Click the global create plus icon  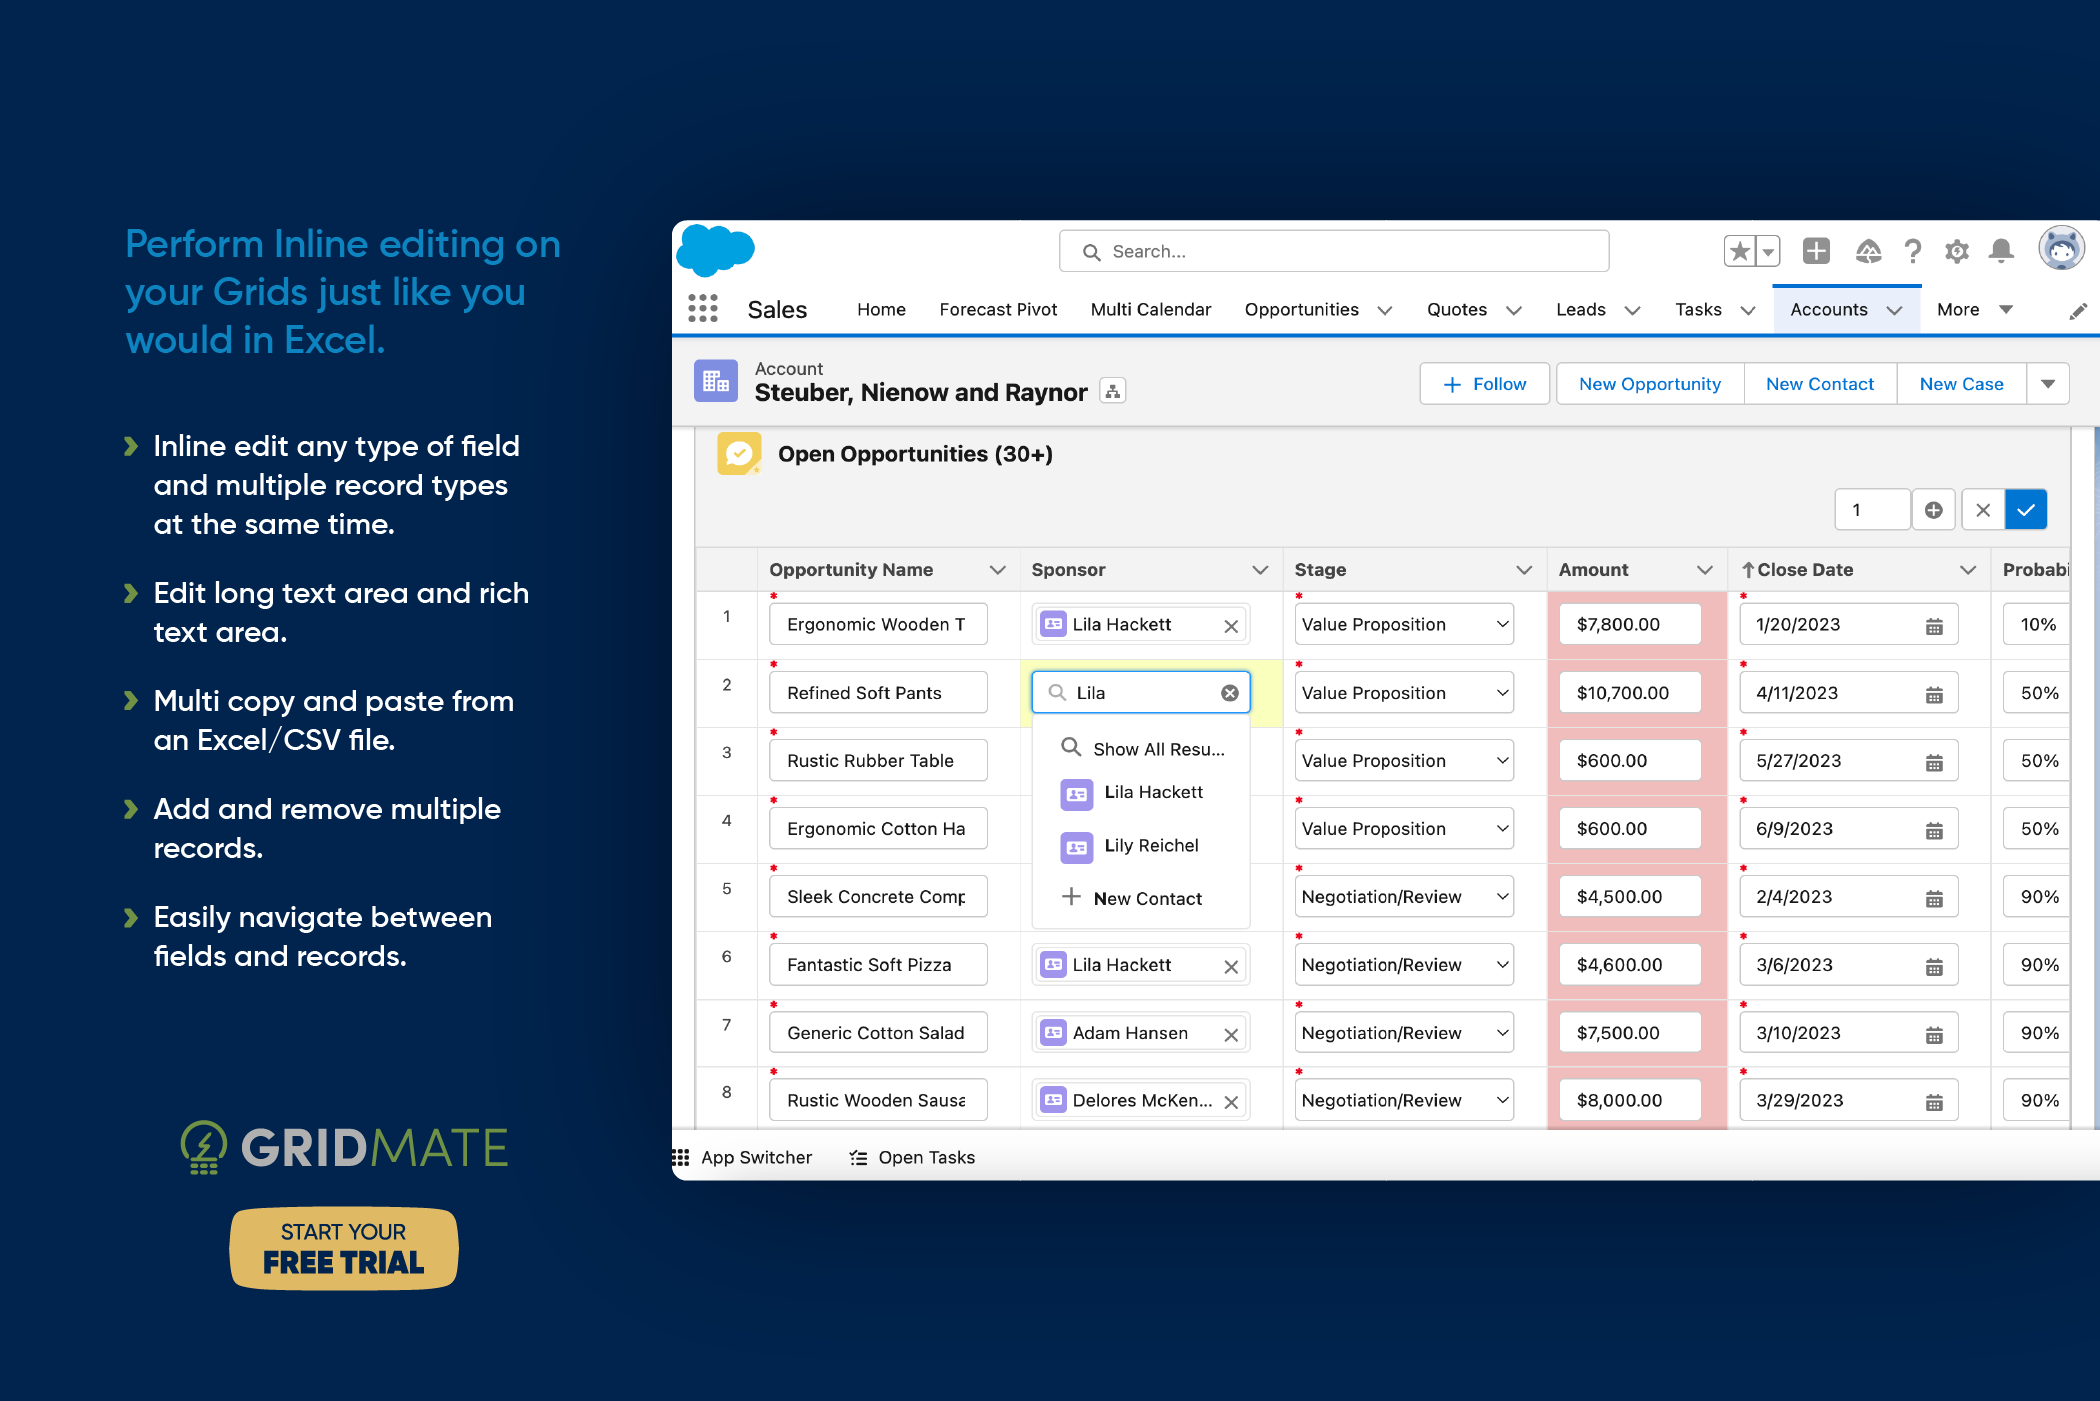(x=1816, y=251)
